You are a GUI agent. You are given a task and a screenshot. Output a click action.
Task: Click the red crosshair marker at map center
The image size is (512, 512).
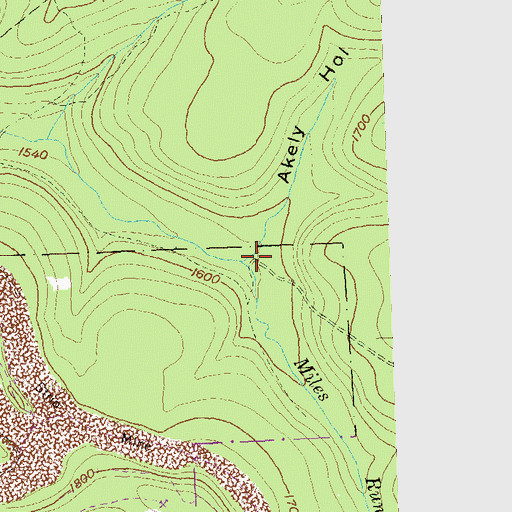pyautogui.click(x=256, y=256)
